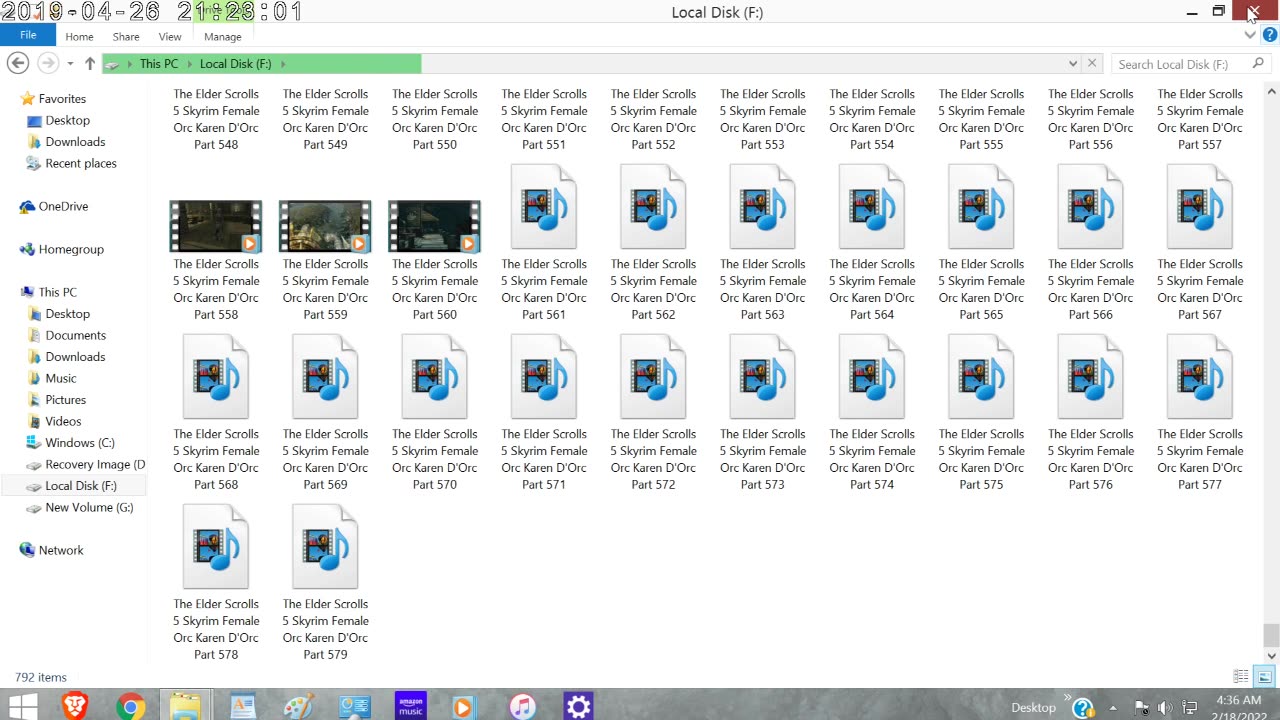Open Documents under This PC
Image resolution: width=1280 pixels, height=720 pixels.
pos(75,335)
